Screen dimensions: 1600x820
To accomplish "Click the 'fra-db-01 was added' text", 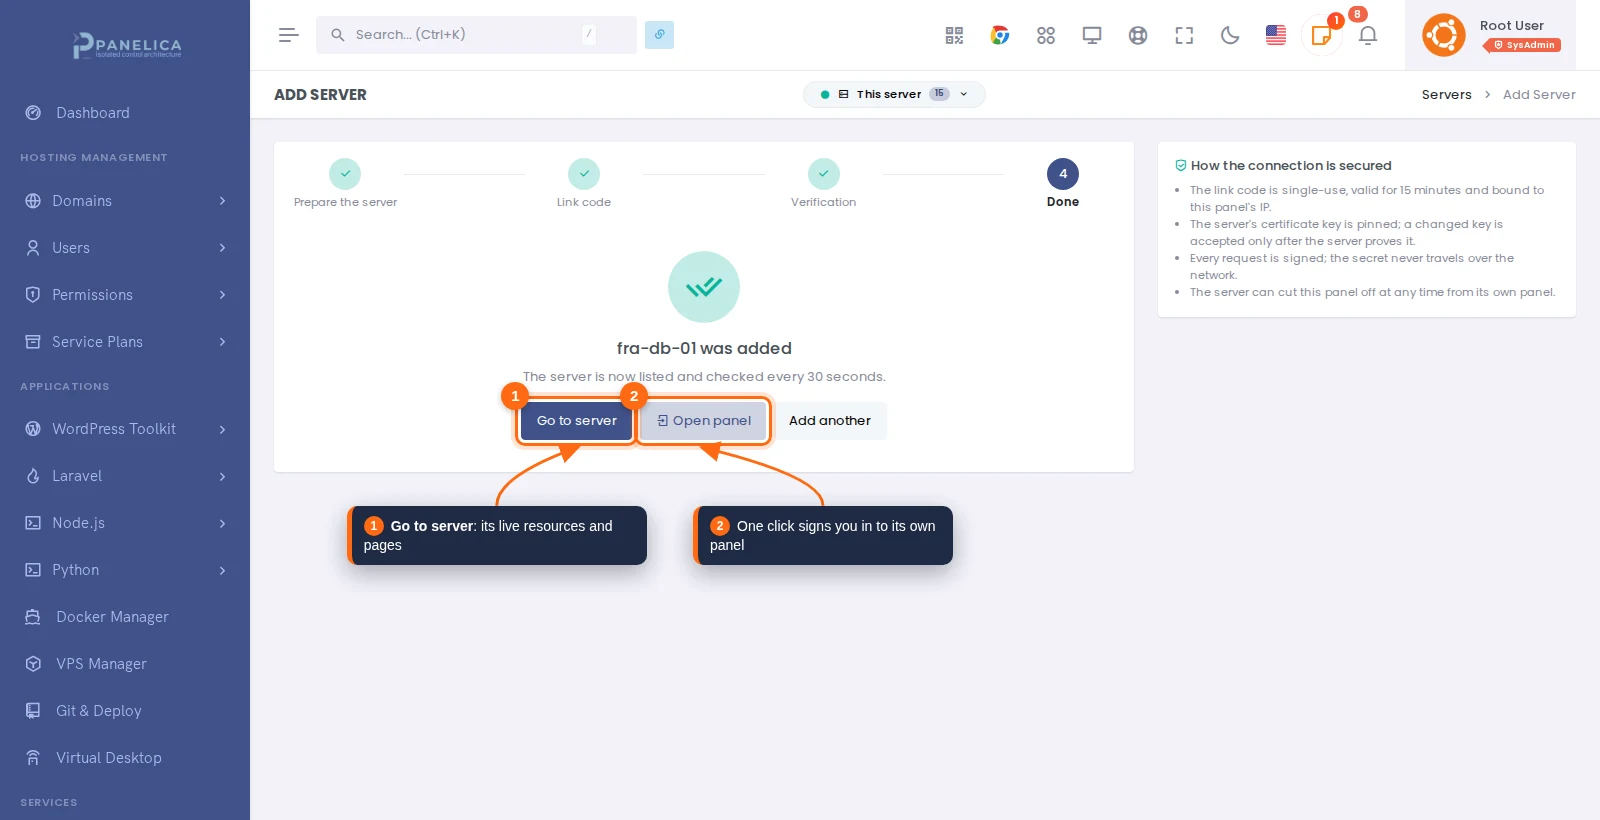I will coord(704,349).
